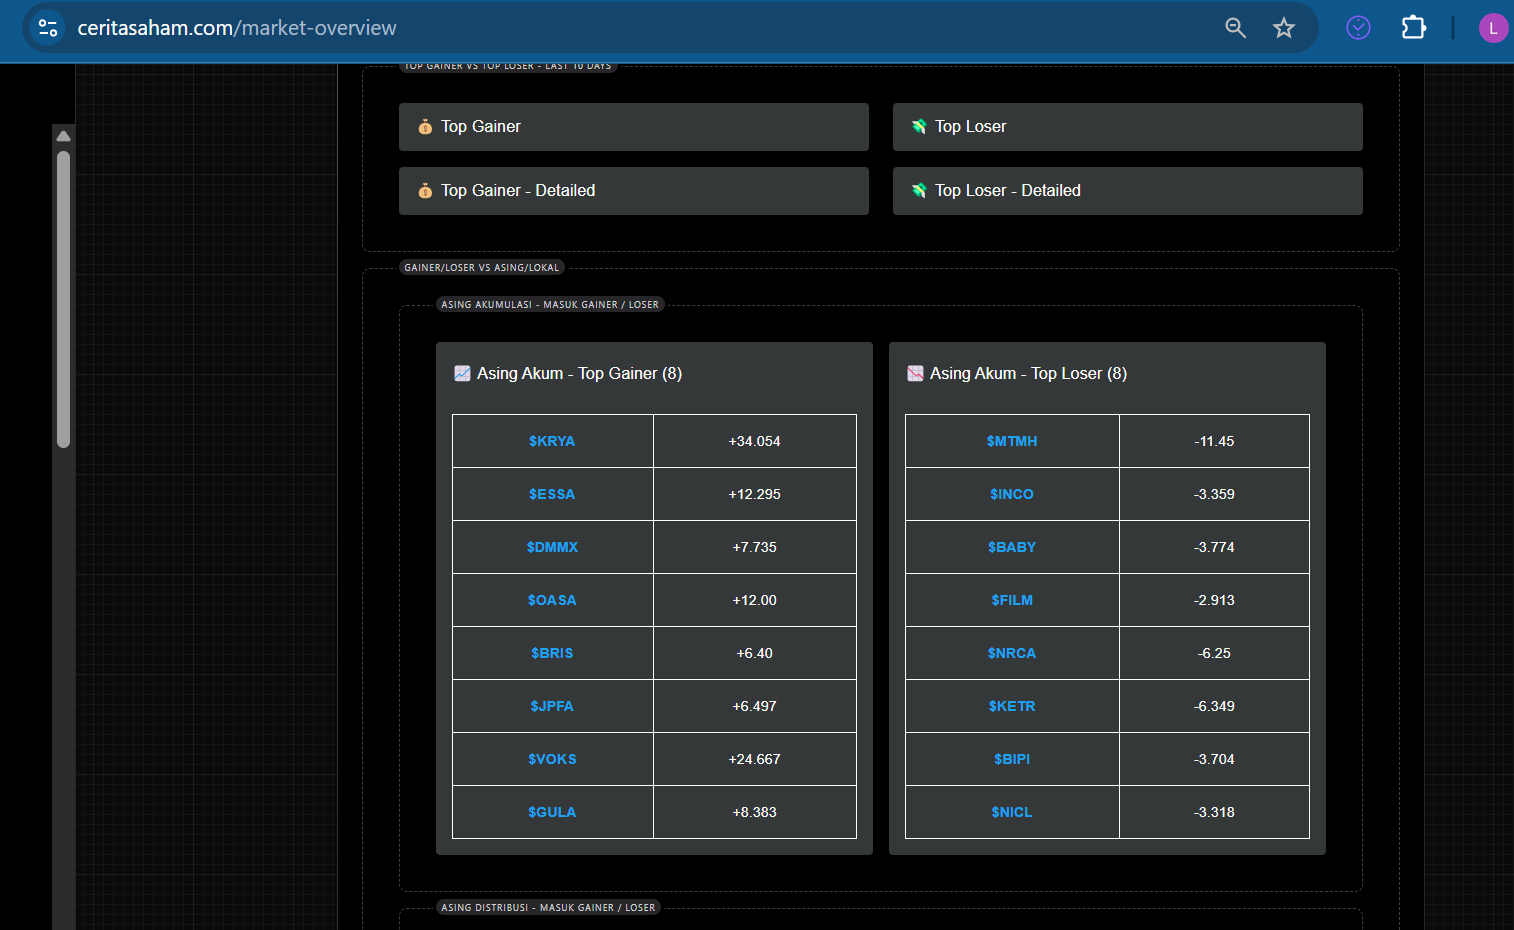Click the flying money icon beside Top Loser - Detailed

click(x=919, y=191)
